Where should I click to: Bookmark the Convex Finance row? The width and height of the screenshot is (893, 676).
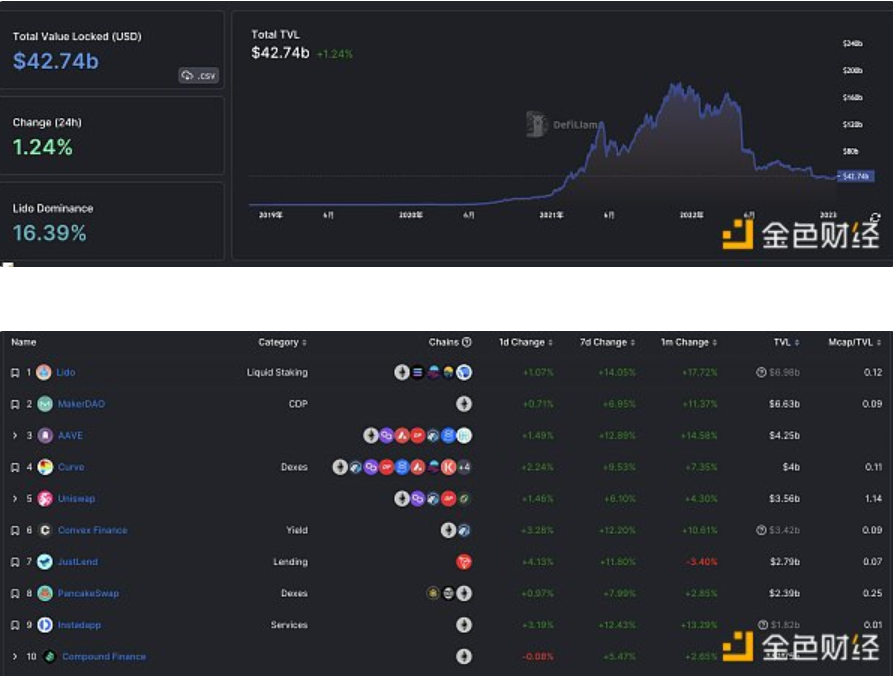click(15, 531)
